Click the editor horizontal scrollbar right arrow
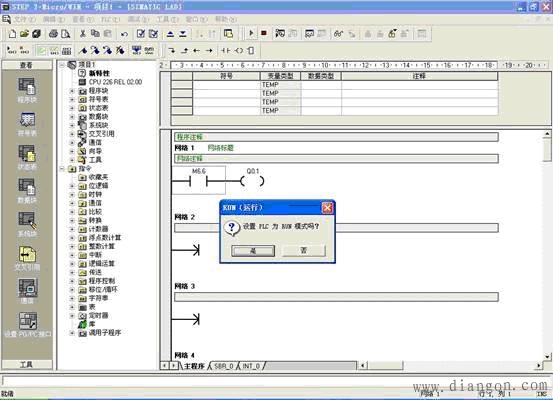Viewport: 553px width, 400px height. 539,366
